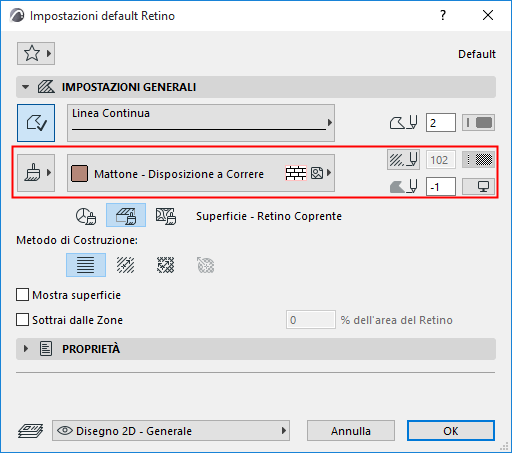Enable the Sottrai dalle Zone checkbox
512x453 pixels.
(x=22, y=320)
